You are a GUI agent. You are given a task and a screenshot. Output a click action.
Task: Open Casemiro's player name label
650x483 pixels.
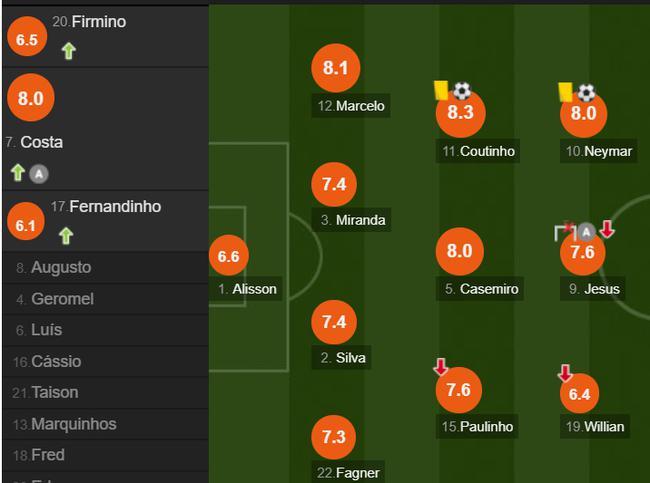point(480,289)
